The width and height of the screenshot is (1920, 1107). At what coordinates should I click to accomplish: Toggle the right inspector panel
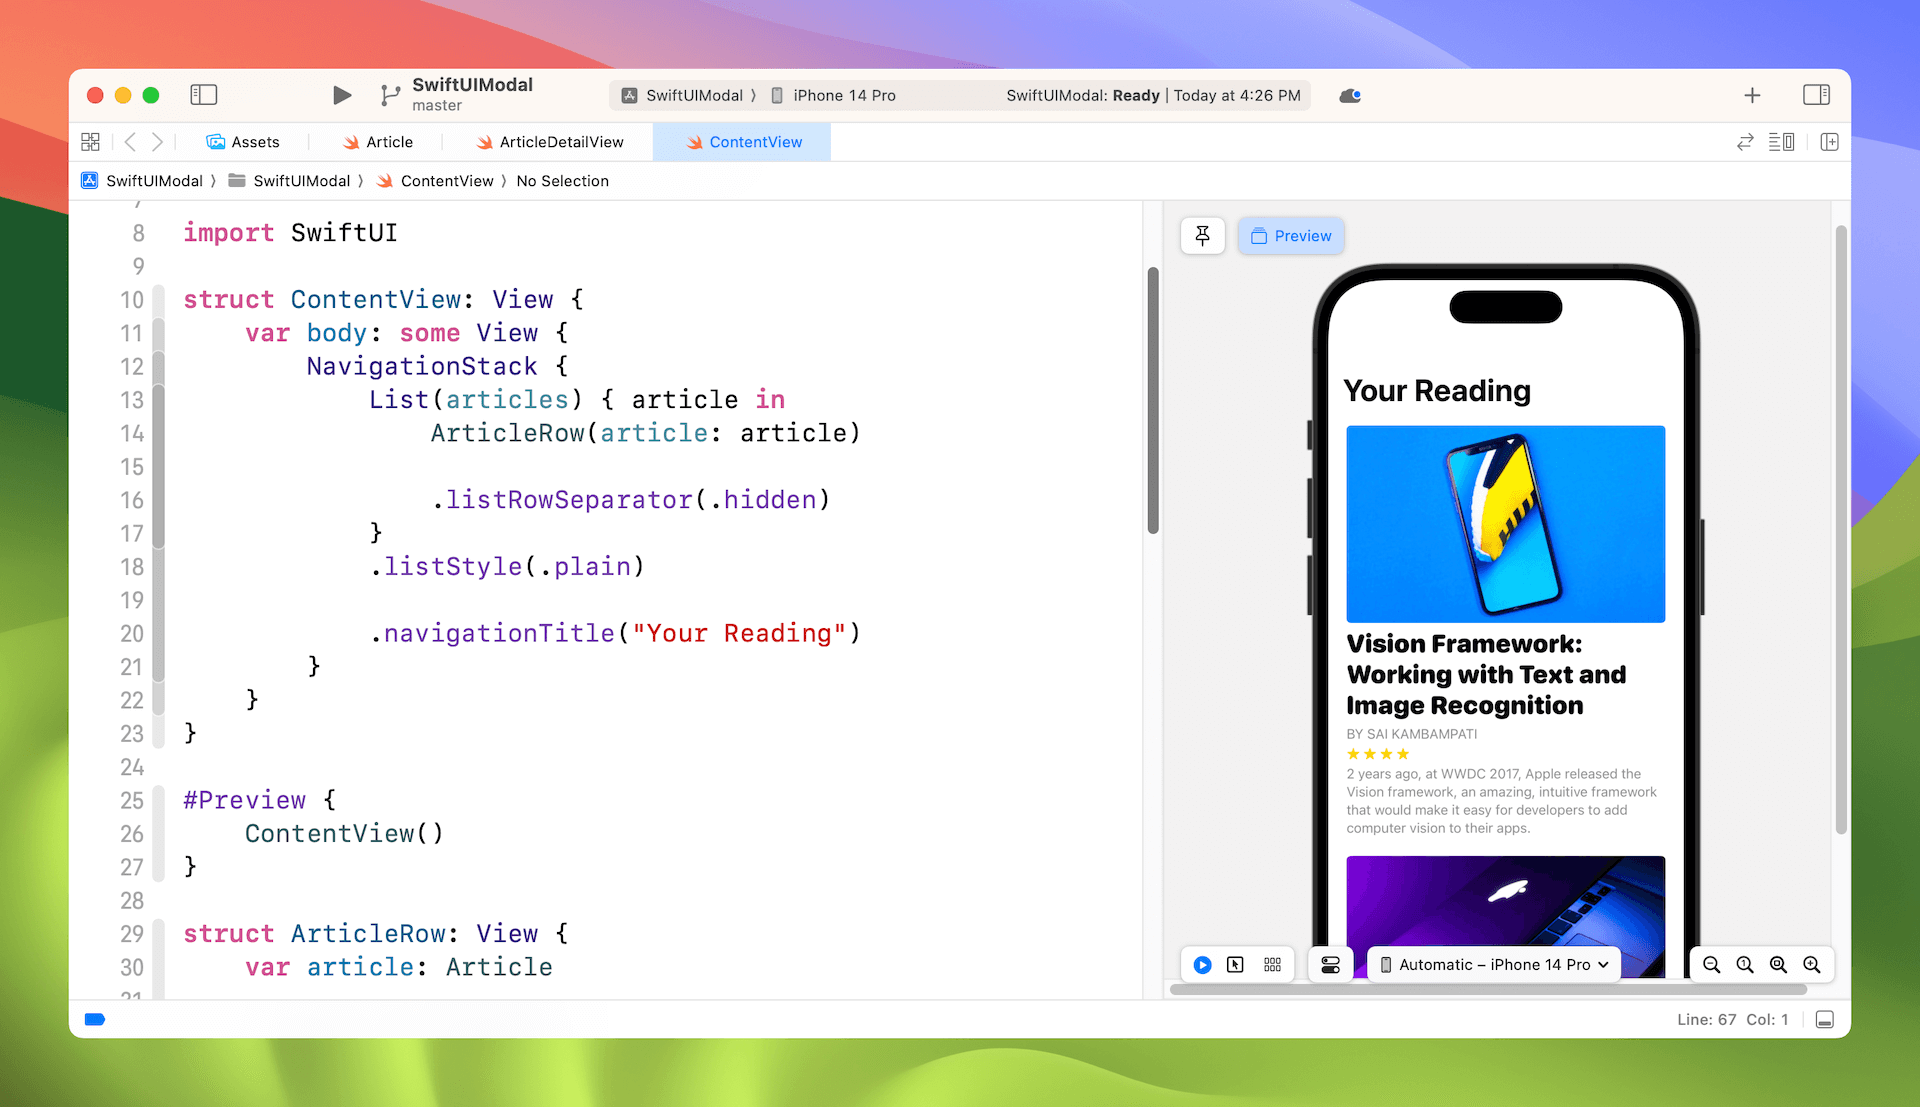pos(1816,95)
